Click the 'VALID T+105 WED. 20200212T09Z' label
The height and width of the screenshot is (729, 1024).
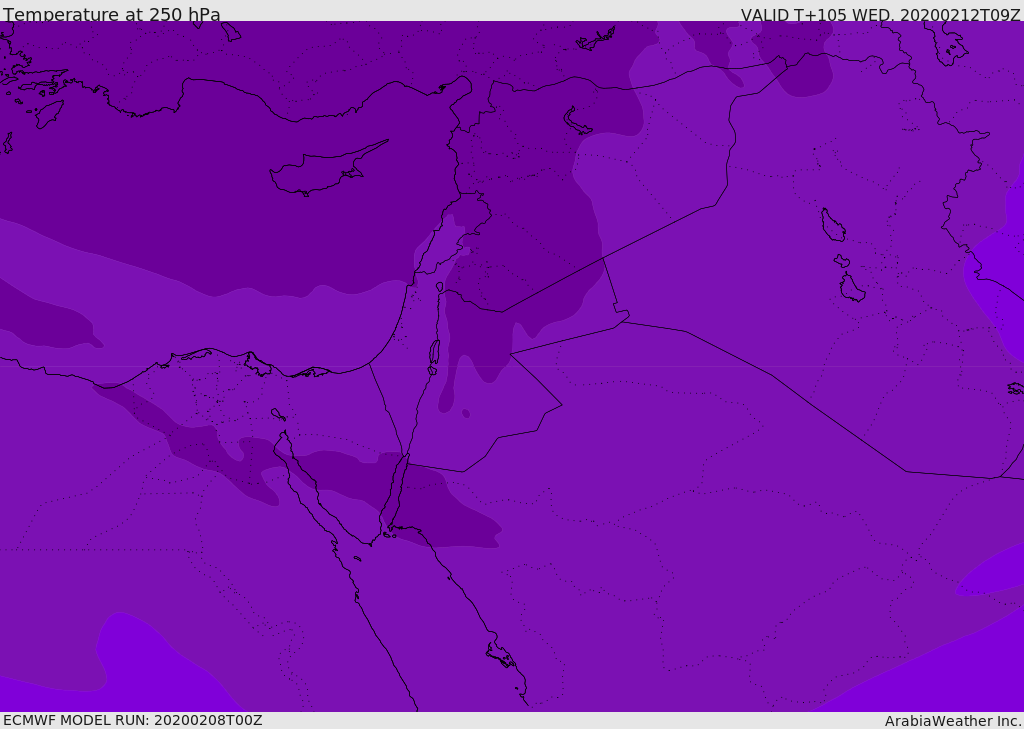pyautogui.click(x=880, y=14)
